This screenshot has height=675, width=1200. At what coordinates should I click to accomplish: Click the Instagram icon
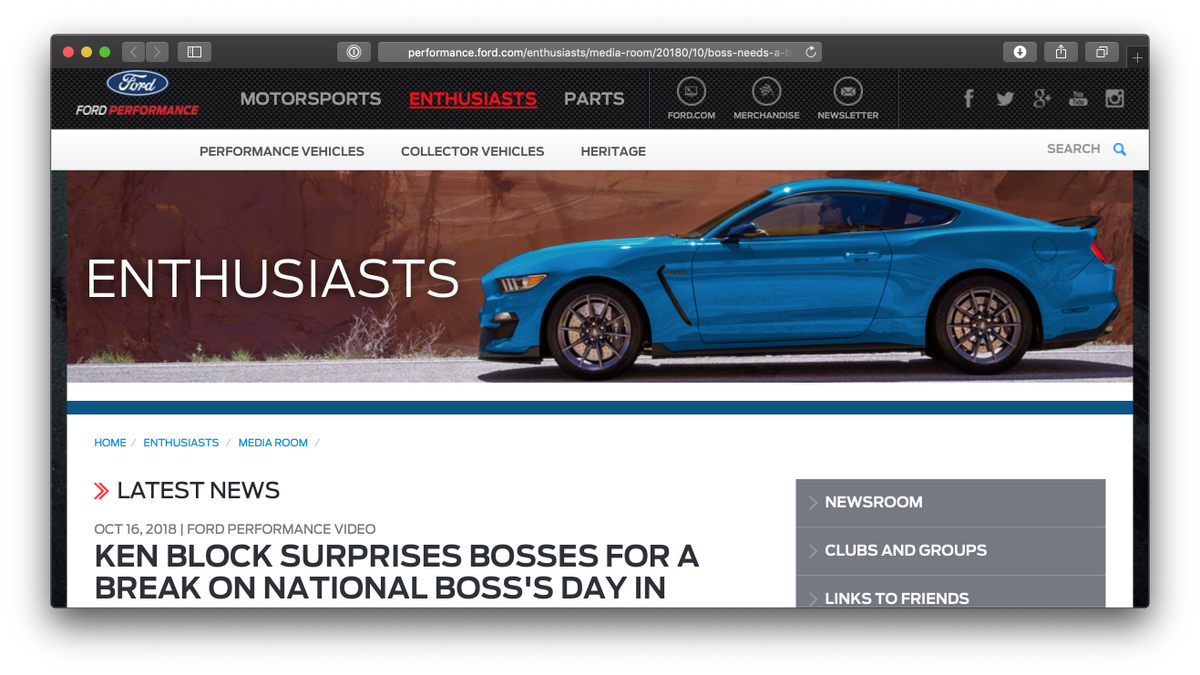coord(1115,98)
